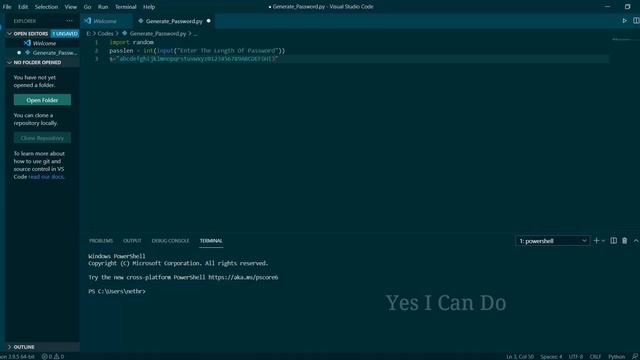This screenshot has width=640, height=360.
Task: Click the Clone Repository button
Action: (x=42, y=138)
